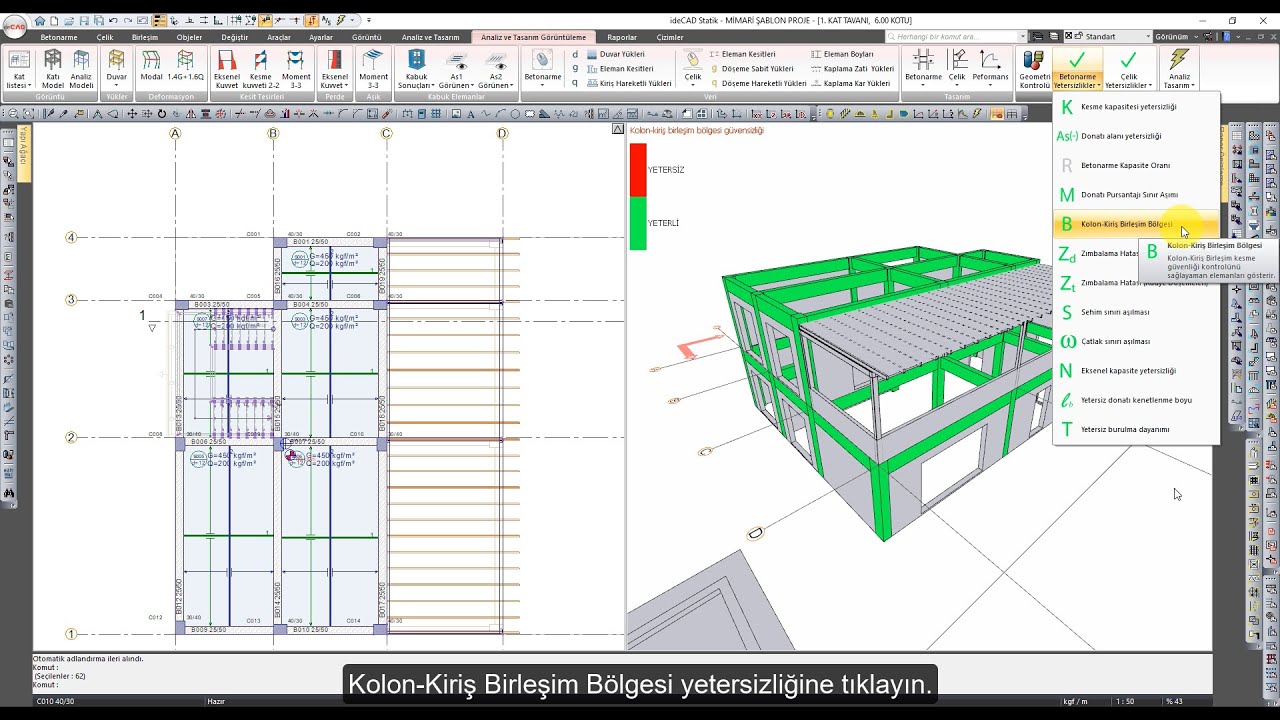Open the Peformans icon
1280x720 pixels.
(x=990, y=69)
